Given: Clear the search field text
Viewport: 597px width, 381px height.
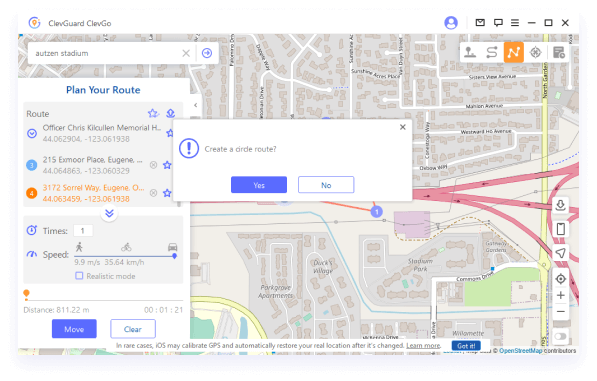Looking at the screenshot, I should [x=186, y=53].
